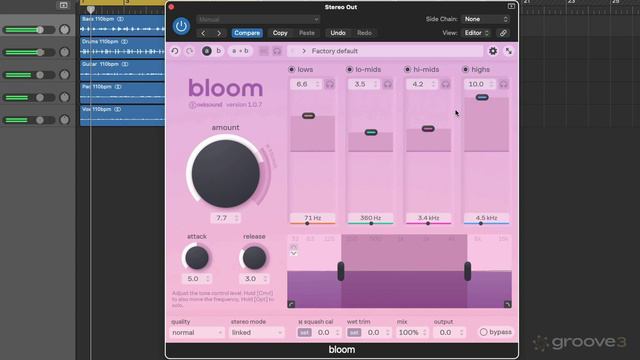Toggle the hi-mids band radio button

tap(407, 69)
